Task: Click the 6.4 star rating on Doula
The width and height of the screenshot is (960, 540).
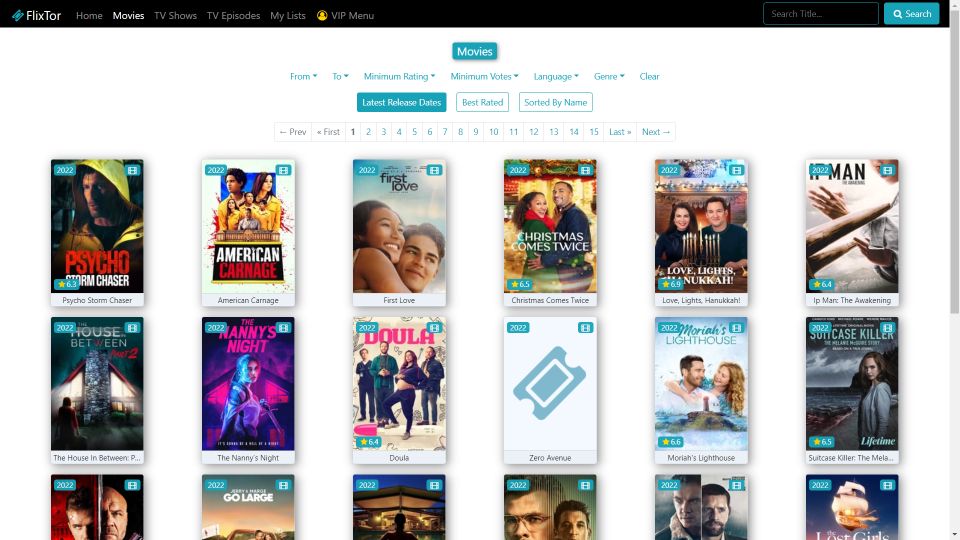Action: (369, 441)
